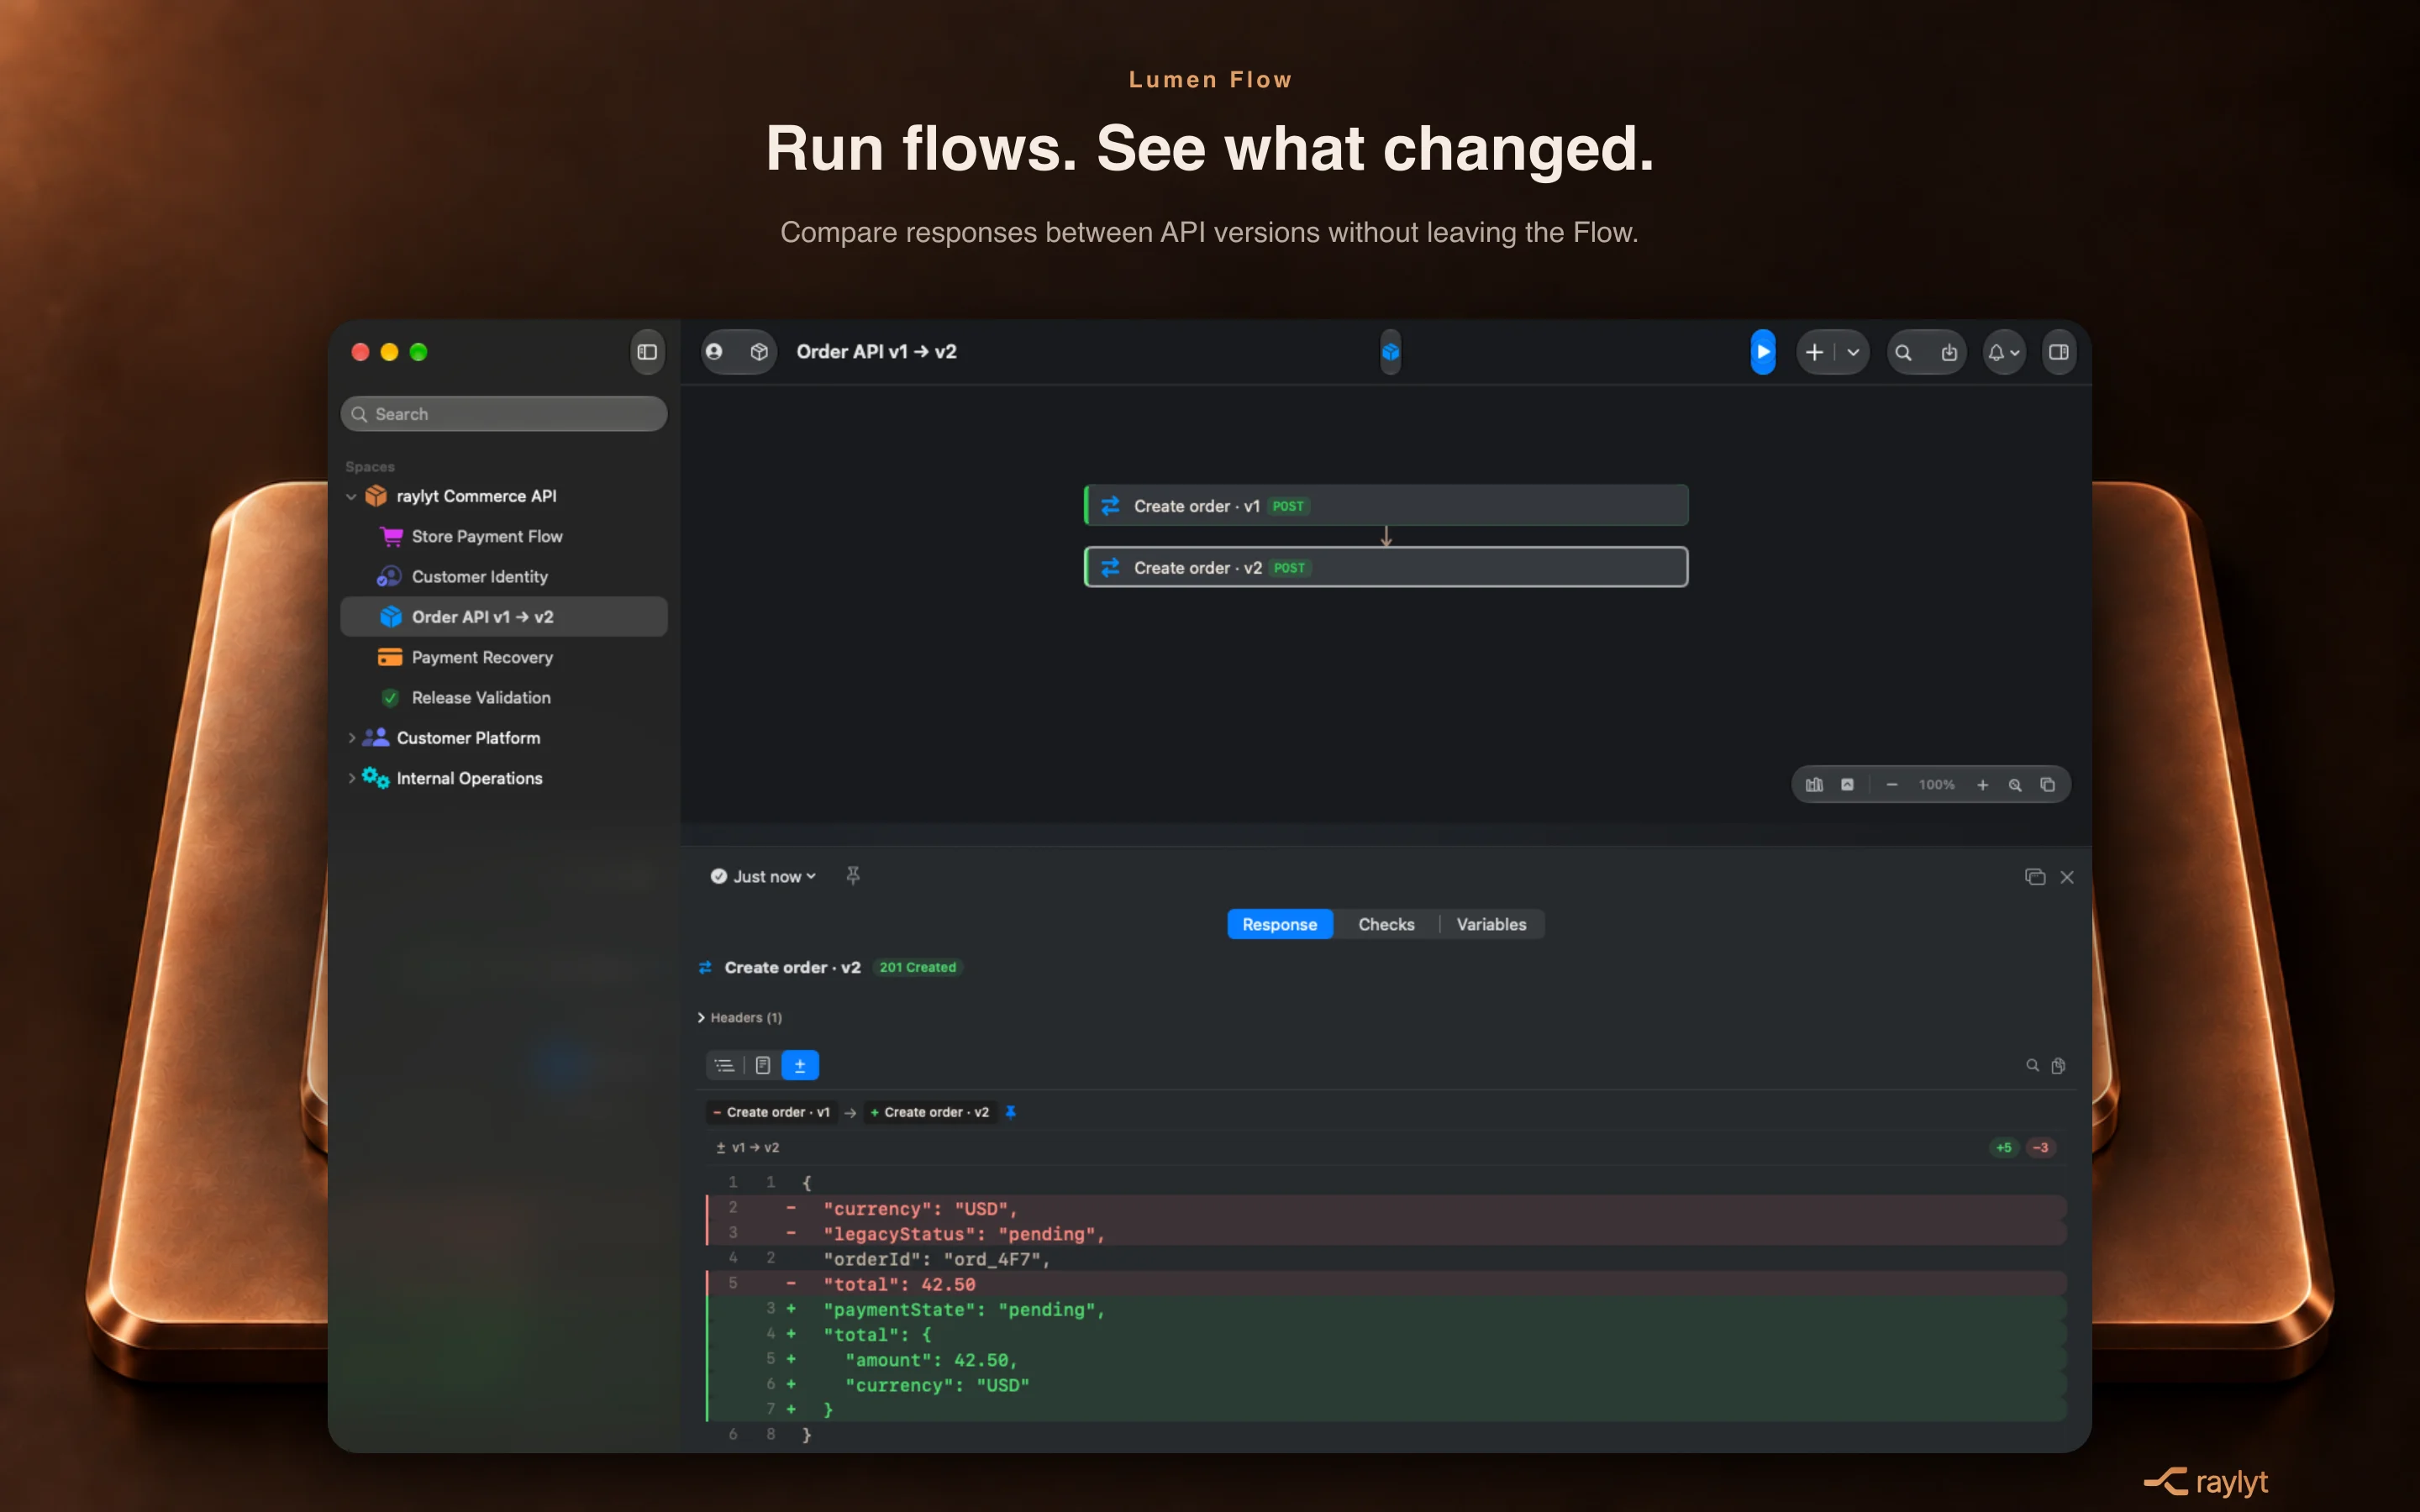Click the import download icon in top toolbar
Viewport: 2420px width, 1512px height.
click(1949, 352)
